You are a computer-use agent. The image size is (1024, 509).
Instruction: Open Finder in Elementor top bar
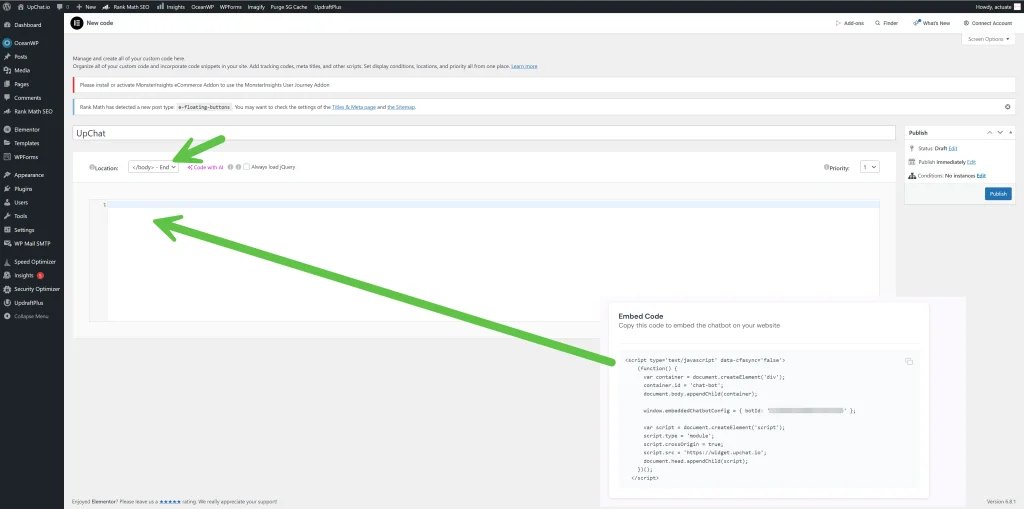887,23
